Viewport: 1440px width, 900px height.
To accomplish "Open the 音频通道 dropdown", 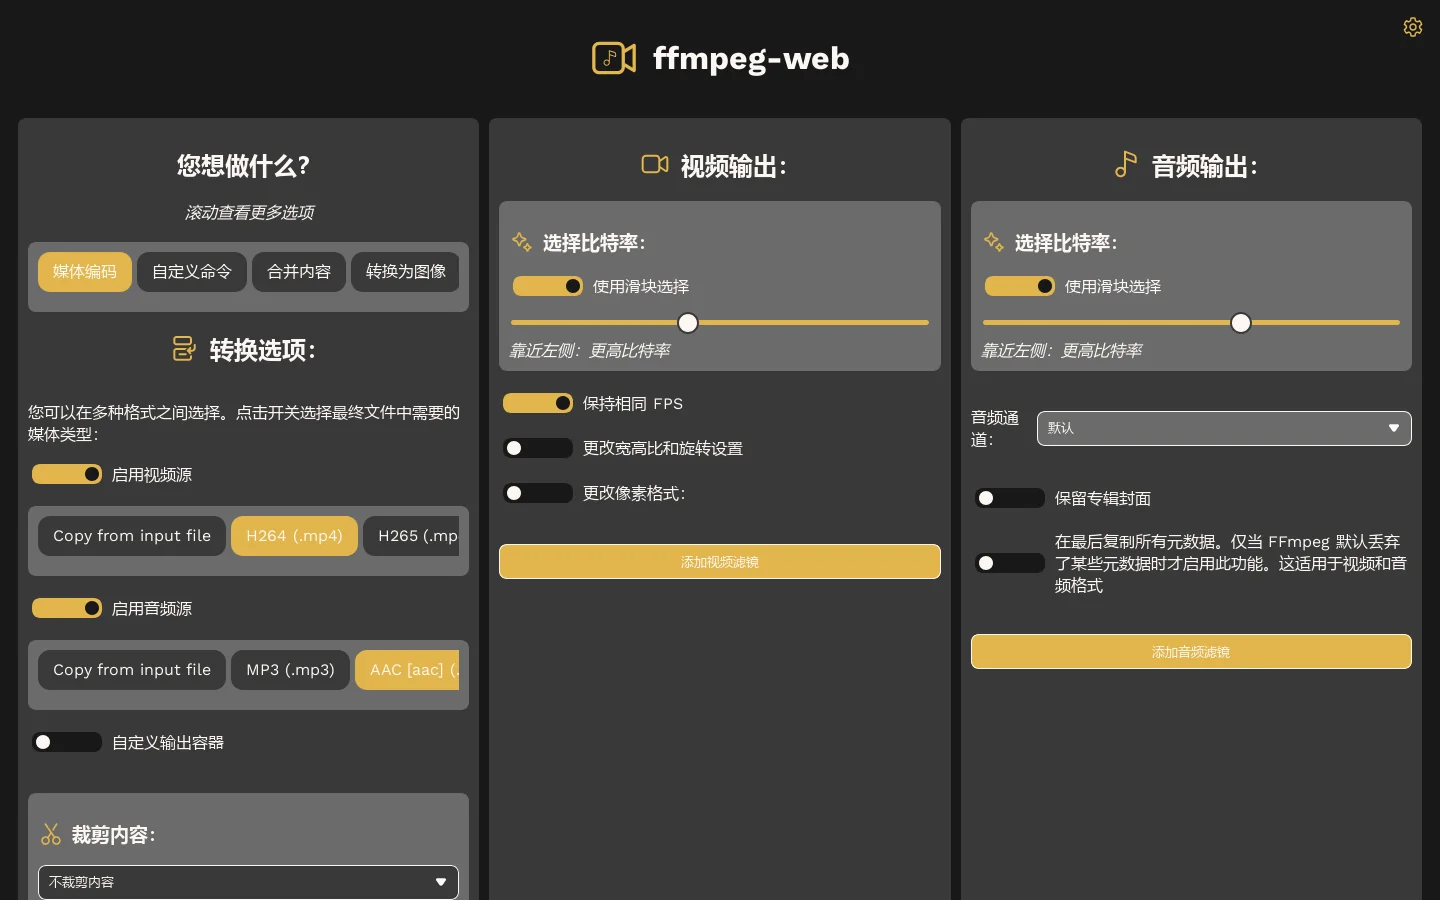I will pos(1224,428).
